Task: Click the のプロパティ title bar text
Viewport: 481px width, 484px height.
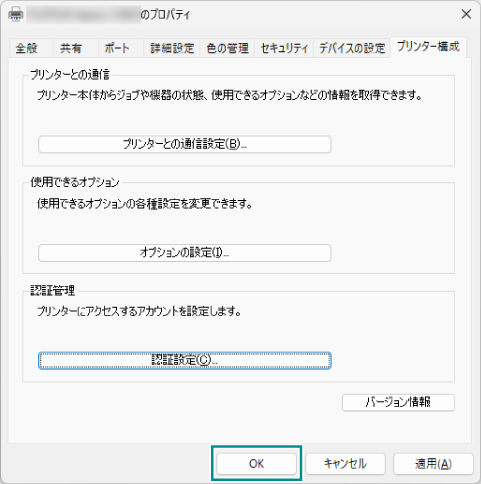Action: click(x=165, y=15)
